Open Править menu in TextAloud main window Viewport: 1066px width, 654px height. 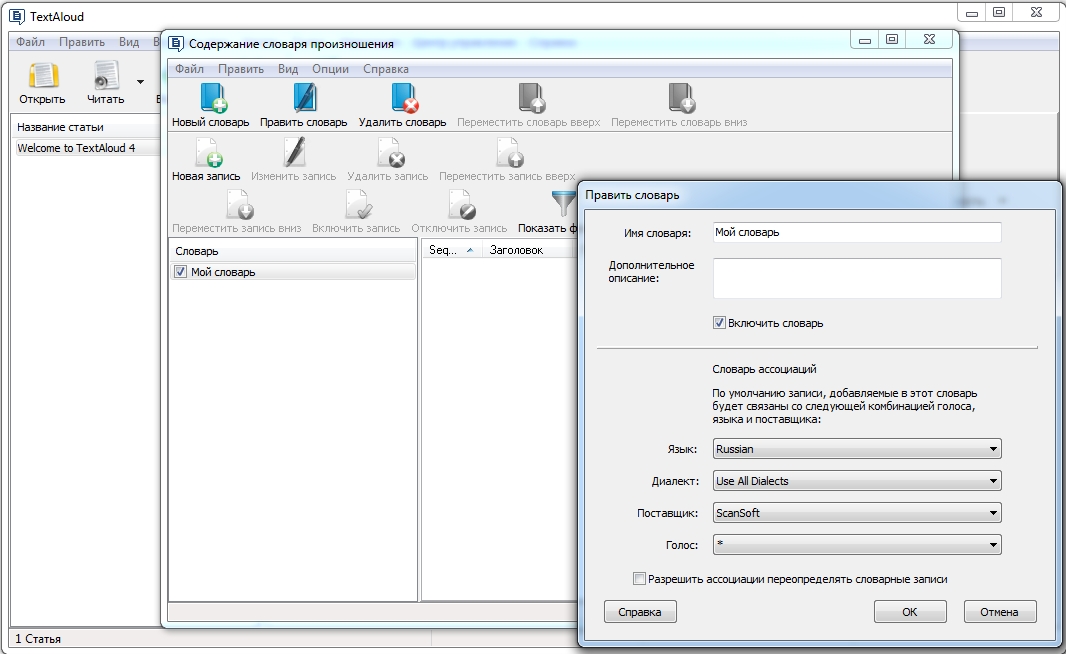click(82, 41)
